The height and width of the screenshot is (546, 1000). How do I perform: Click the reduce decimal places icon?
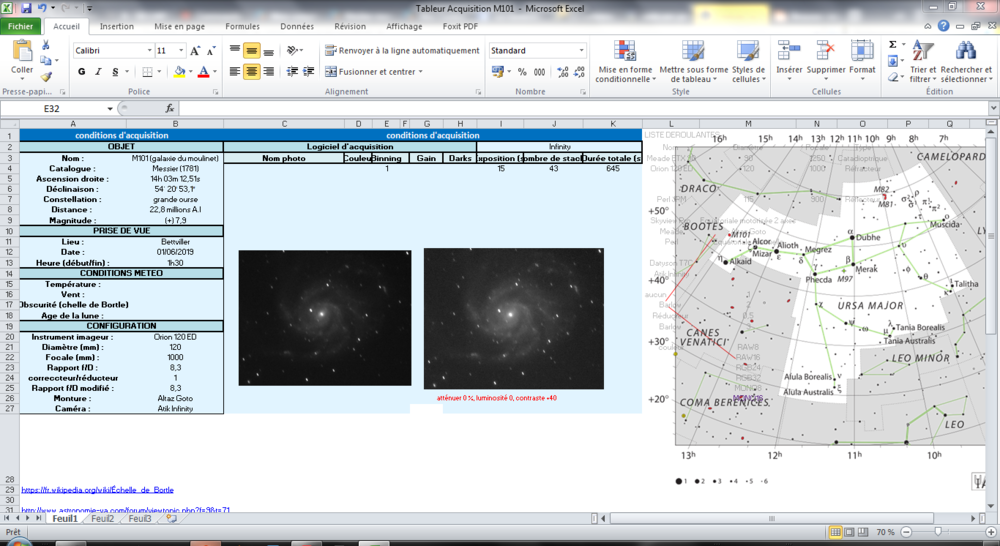point(579,72)
